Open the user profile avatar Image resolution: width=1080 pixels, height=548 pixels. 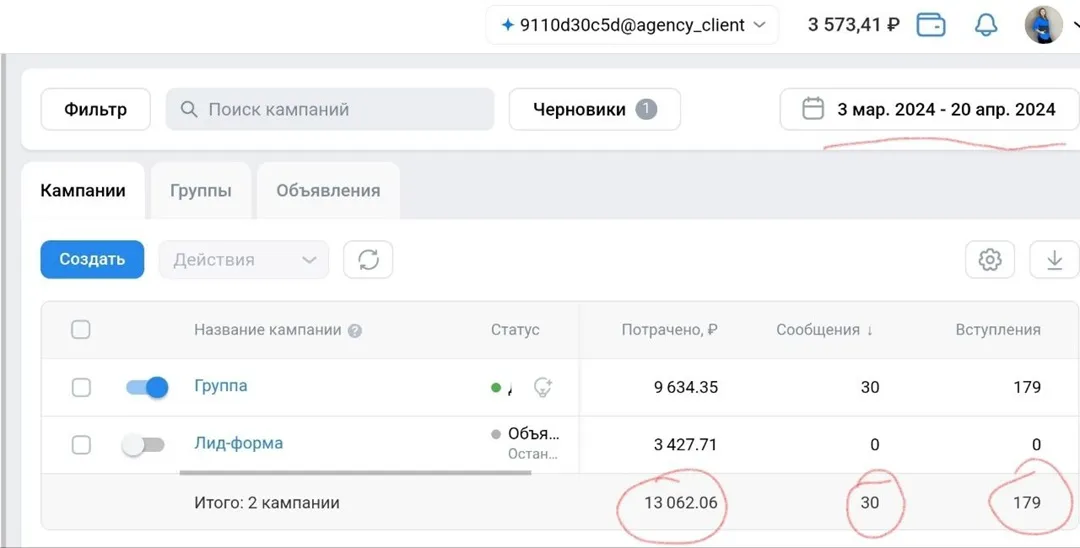1044,25
